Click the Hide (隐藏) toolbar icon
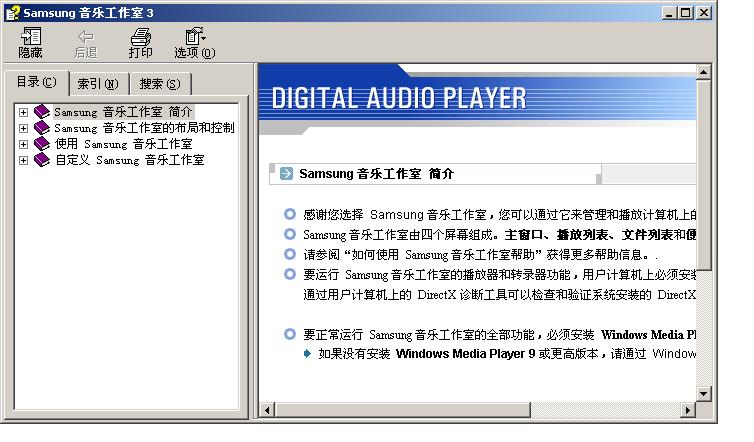 (31, 43)
